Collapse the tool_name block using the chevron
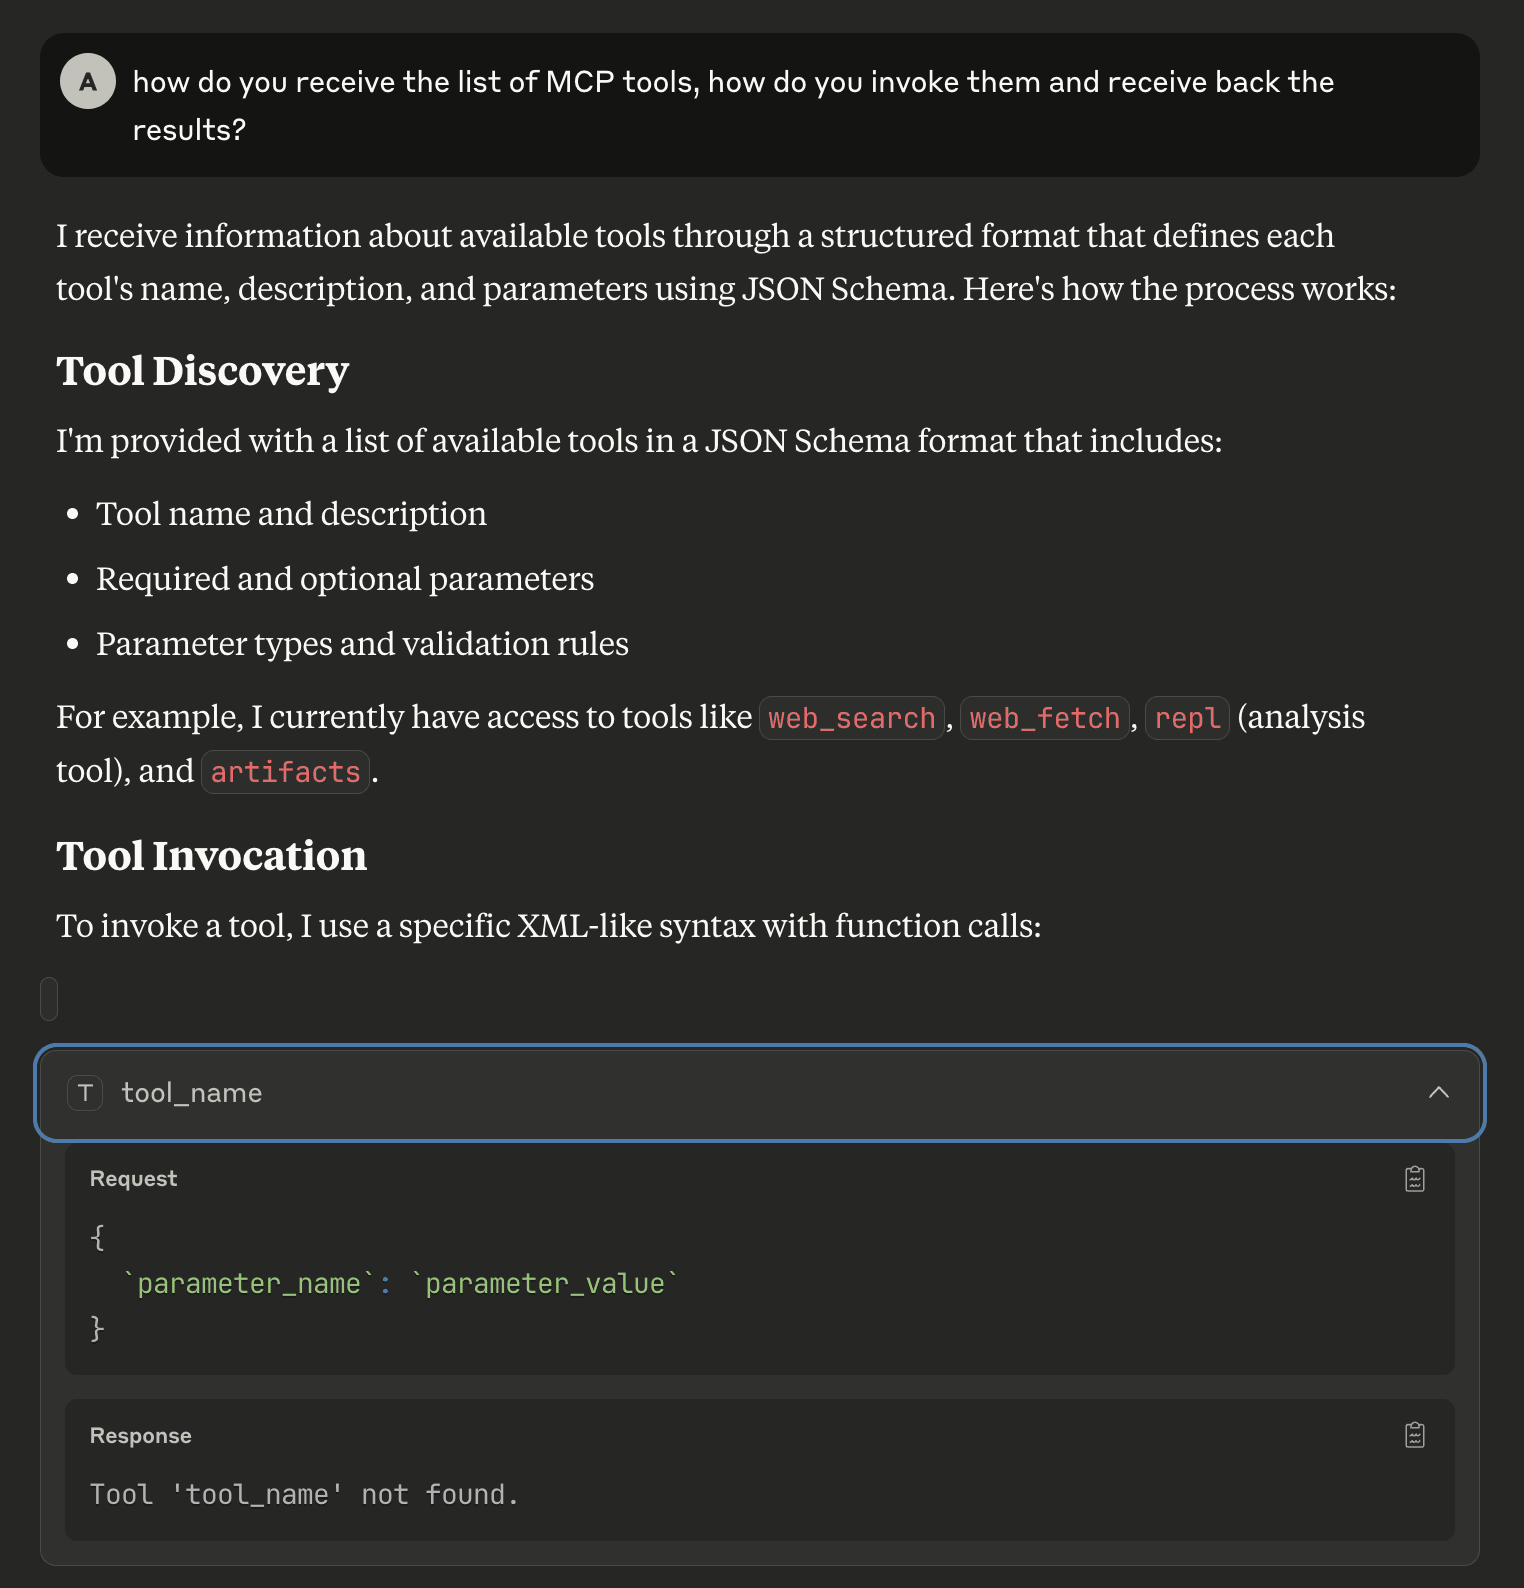Screen dimensions: 1524x1588 point(1438,1092)
